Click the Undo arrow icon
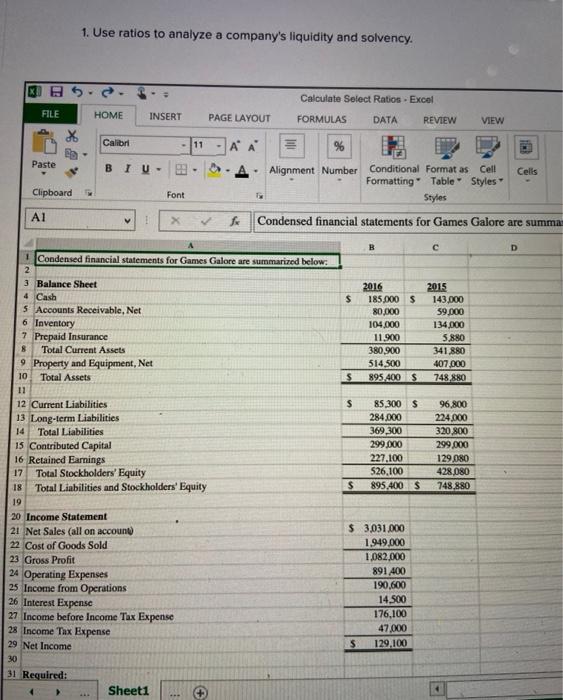 pos(78,92)
